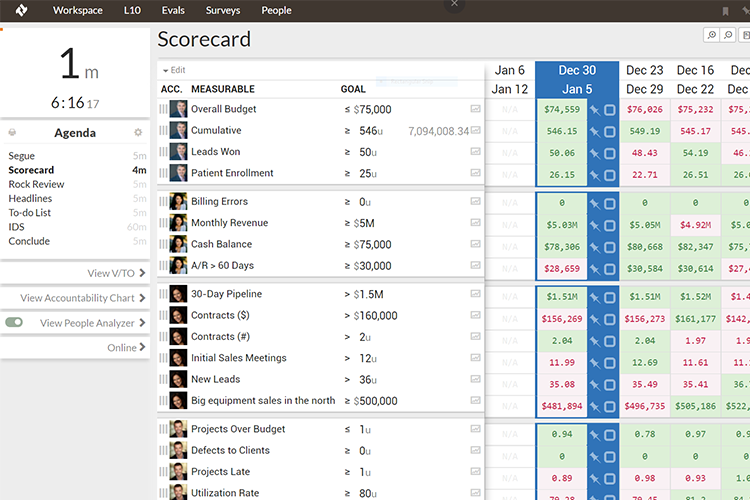The image size is (750, 500).
Task: Open the Evals menu
Action: point(173,10)
